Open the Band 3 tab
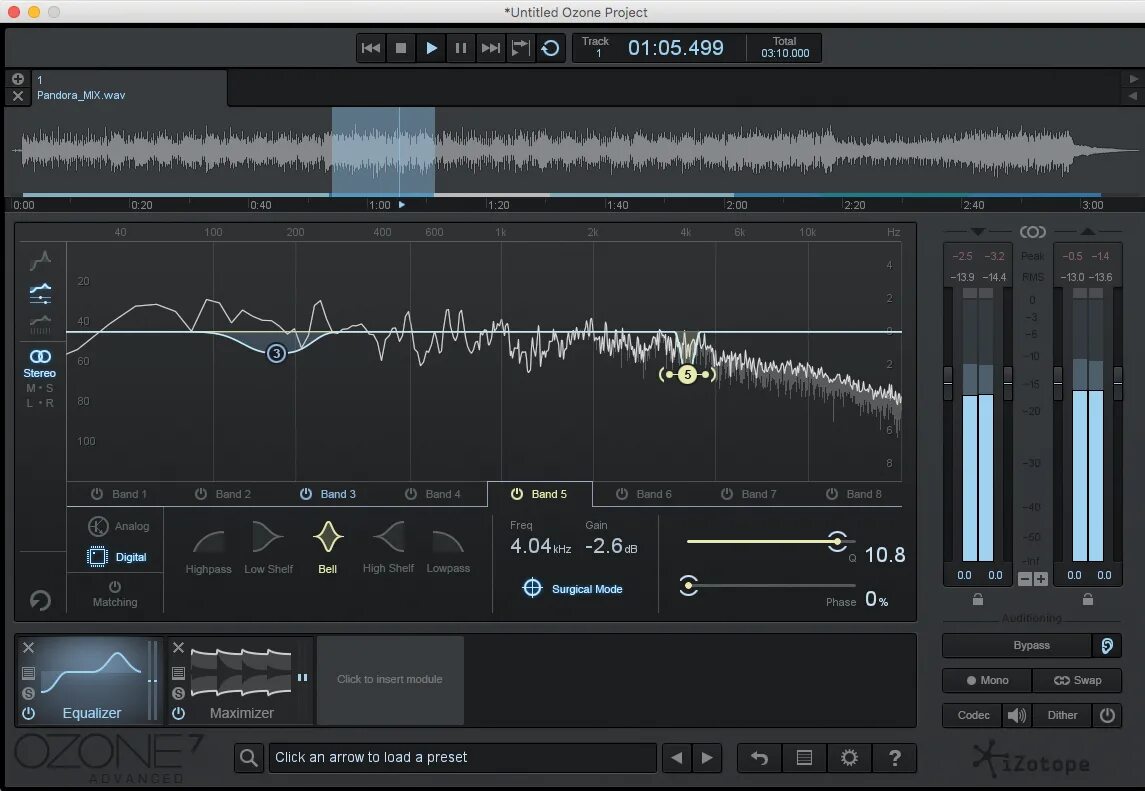This screenshot has height=791, width=1145. (338, 494)
